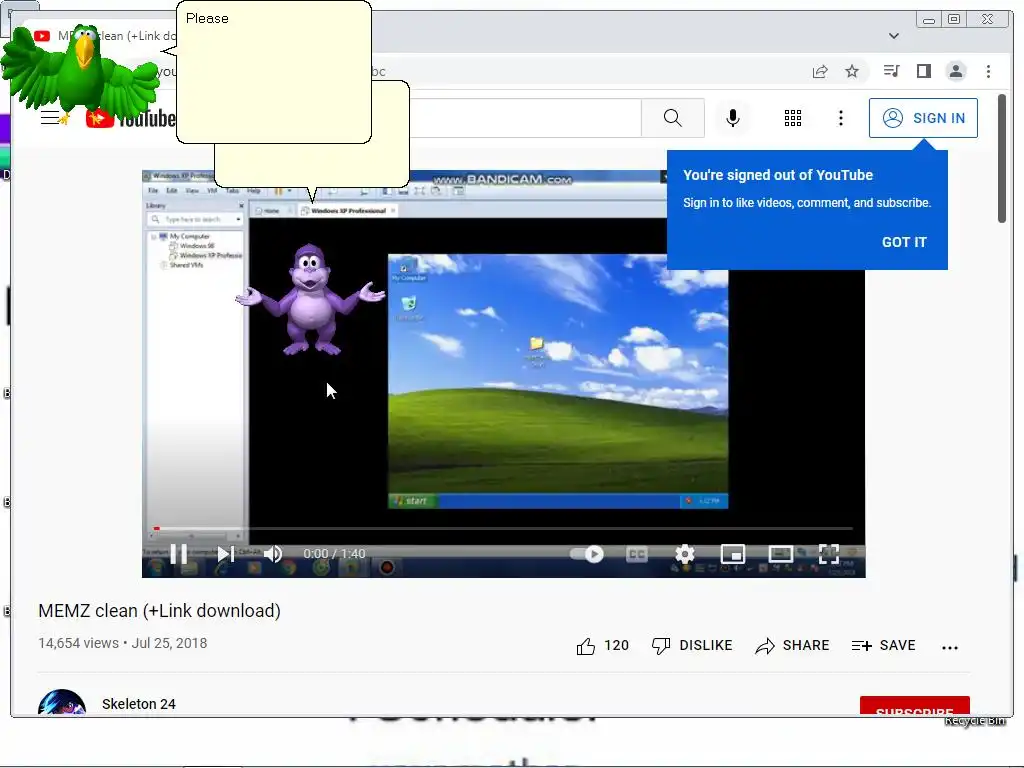Open more actions ellipsis under video
Screen dimensions: 1024x768
pos(950,647)
